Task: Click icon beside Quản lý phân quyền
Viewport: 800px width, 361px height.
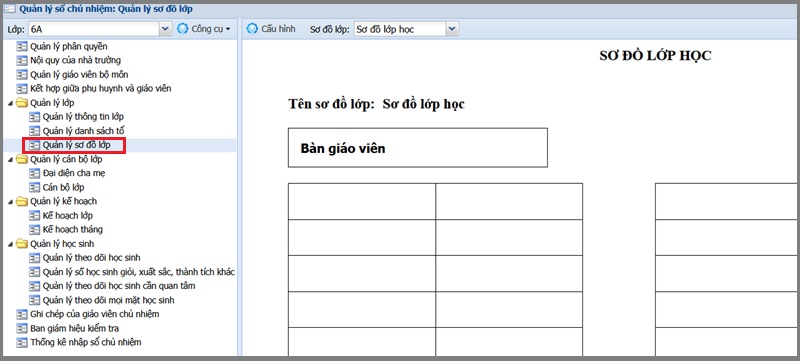Action: 21,46
